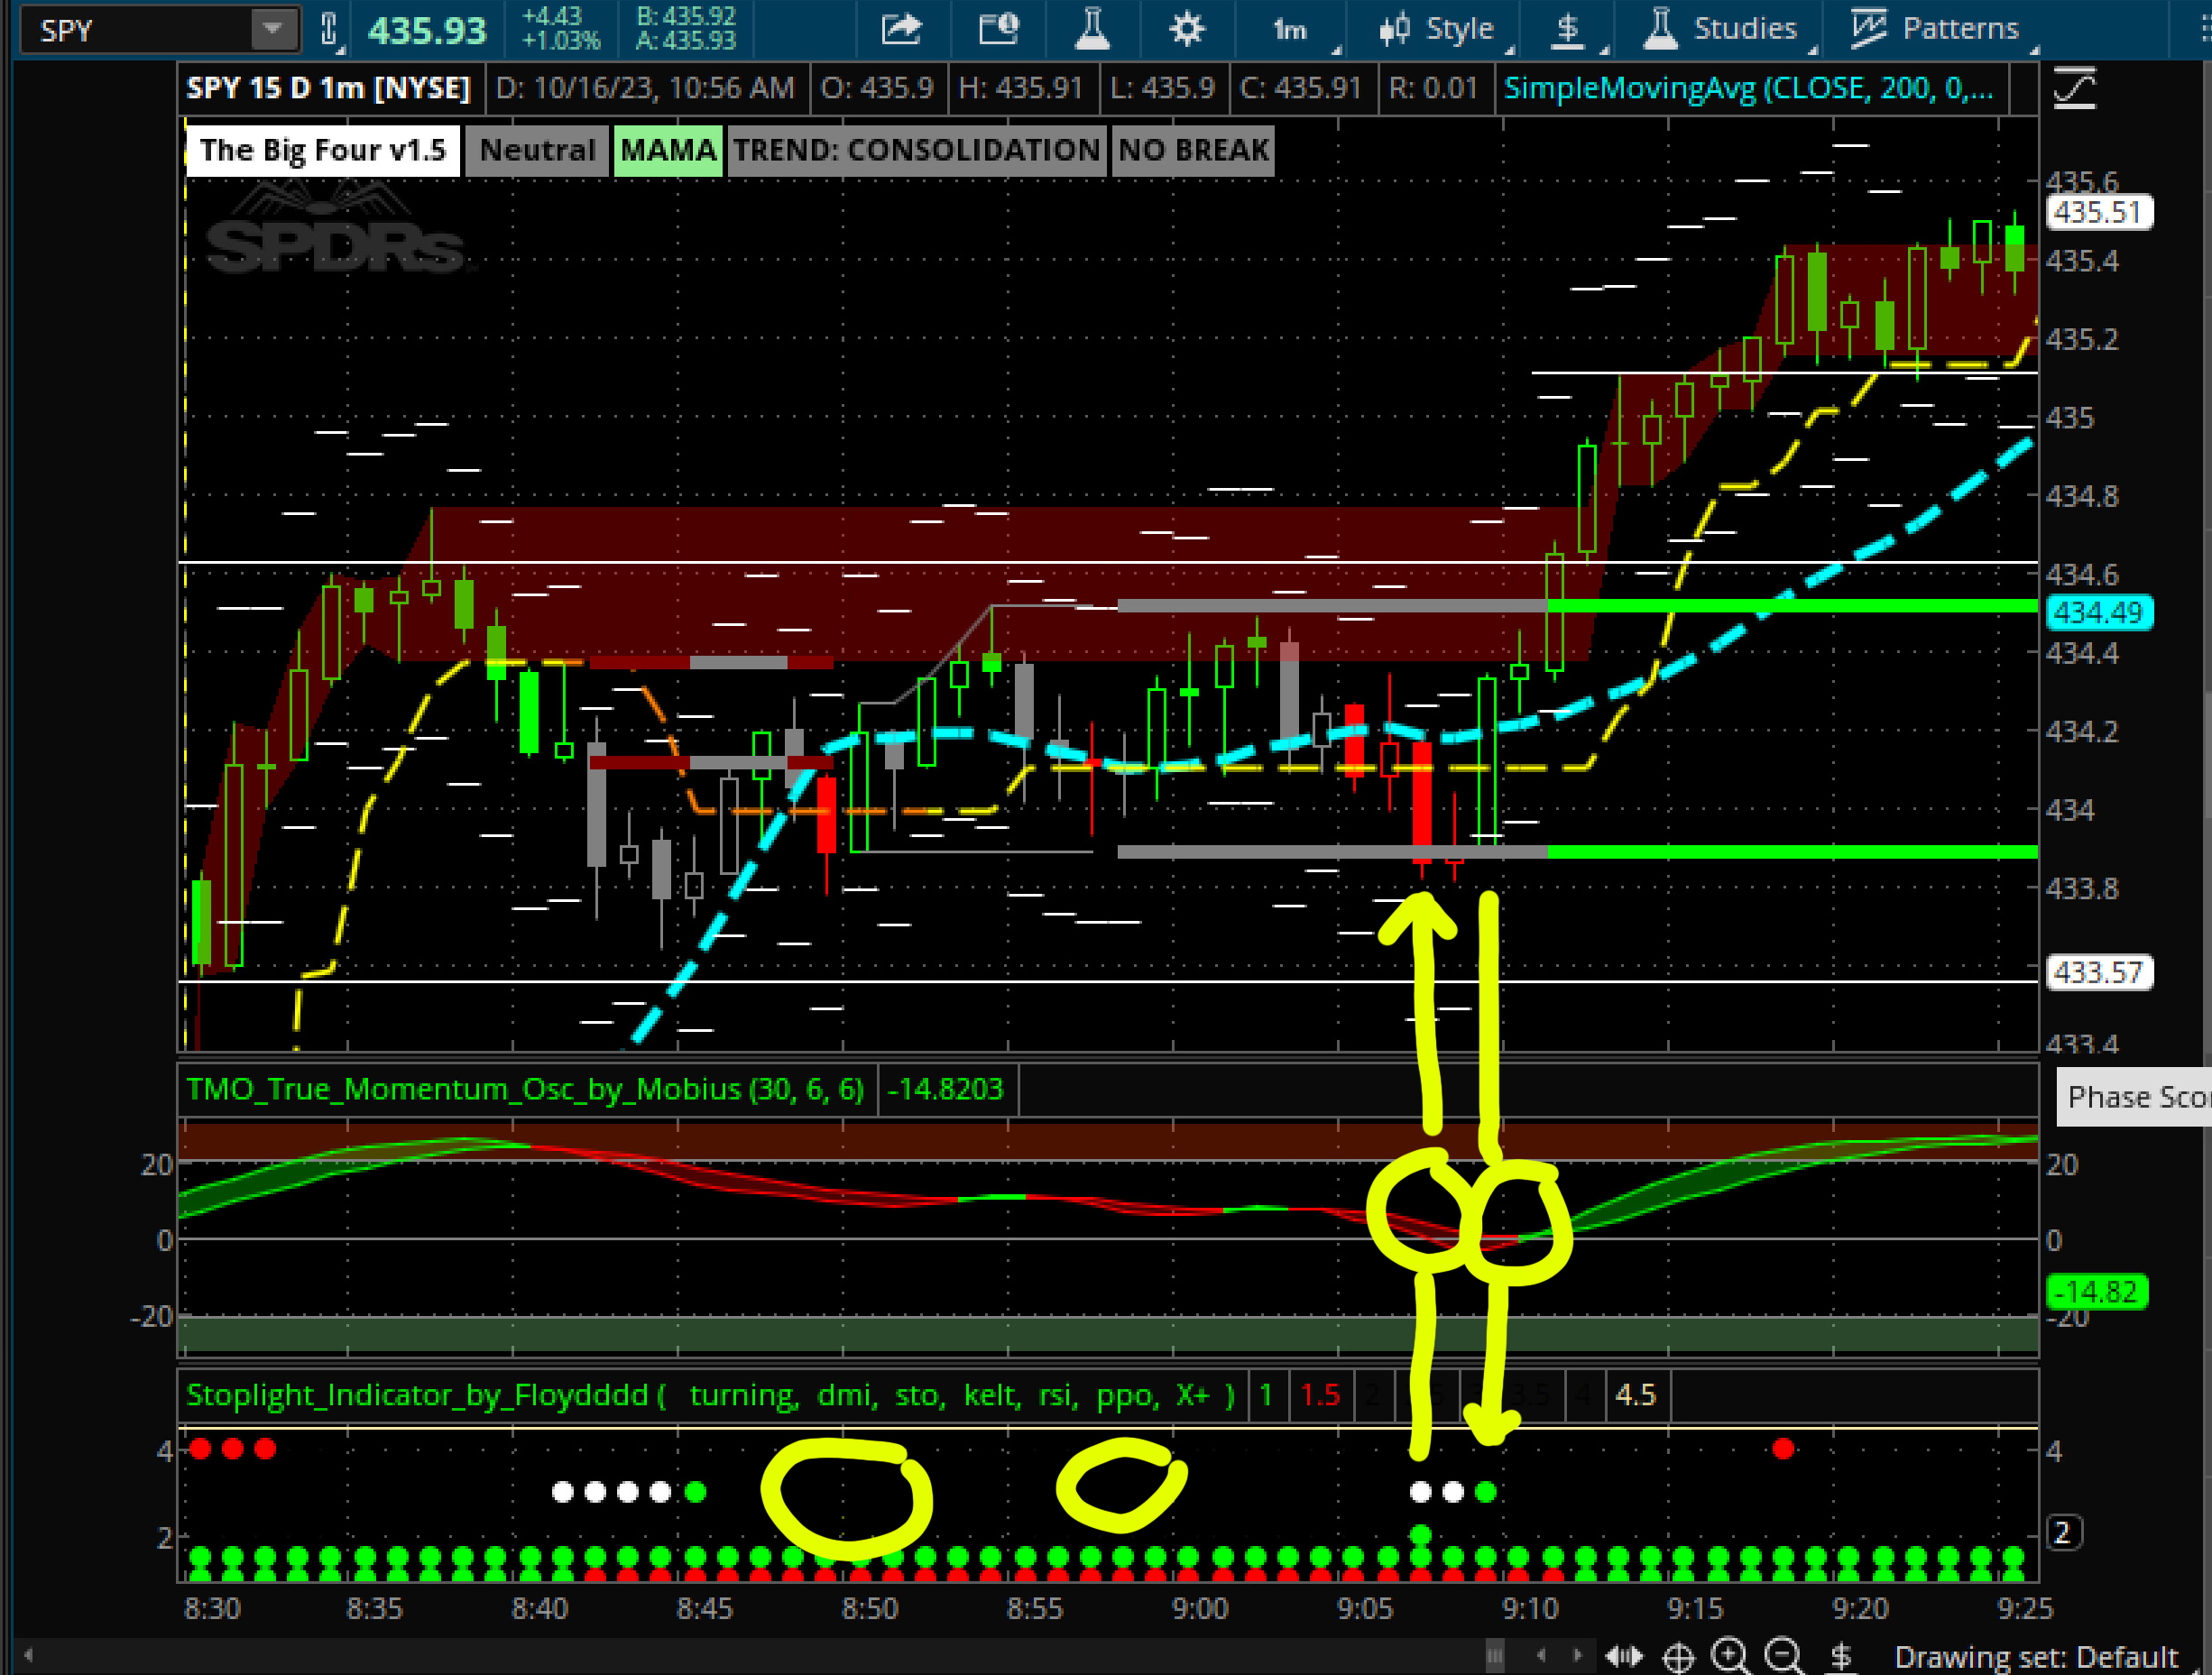Click the scrollbar grip handle in bottom bar
The height and width of the screenshot is (1675, 2212).
[1495, 1656]
